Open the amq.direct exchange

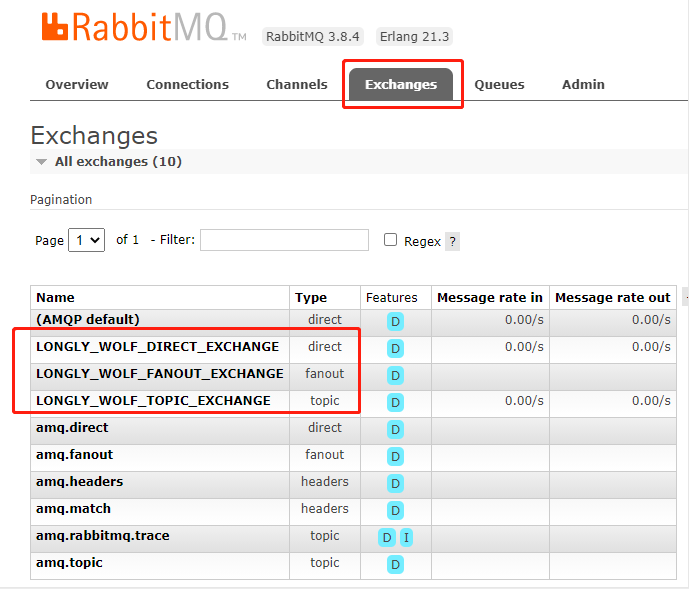pos(72,428)
